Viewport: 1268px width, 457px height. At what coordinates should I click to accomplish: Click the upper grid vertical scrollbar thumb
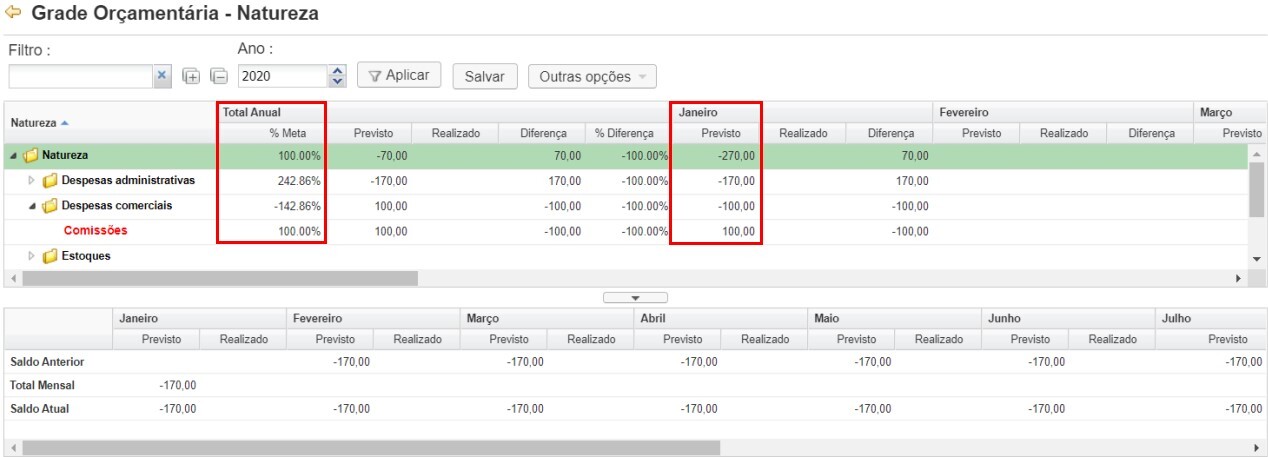point(1257,189)
